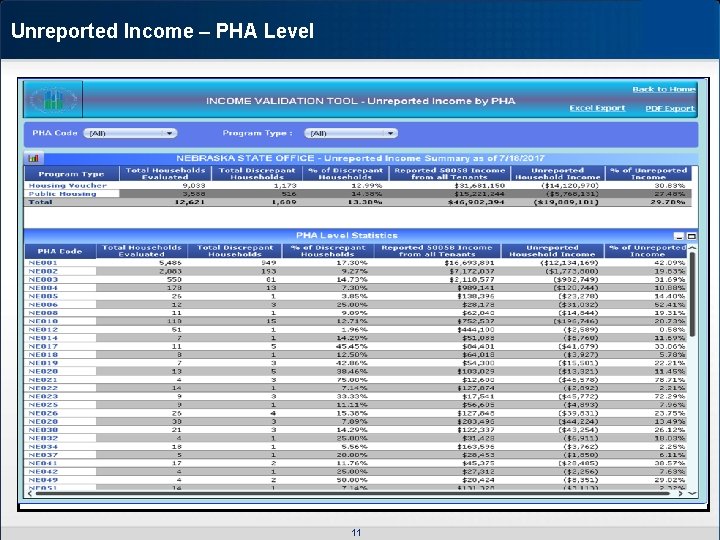Open the chart icon beside Nebraska State Office

[x=34, y=158]
